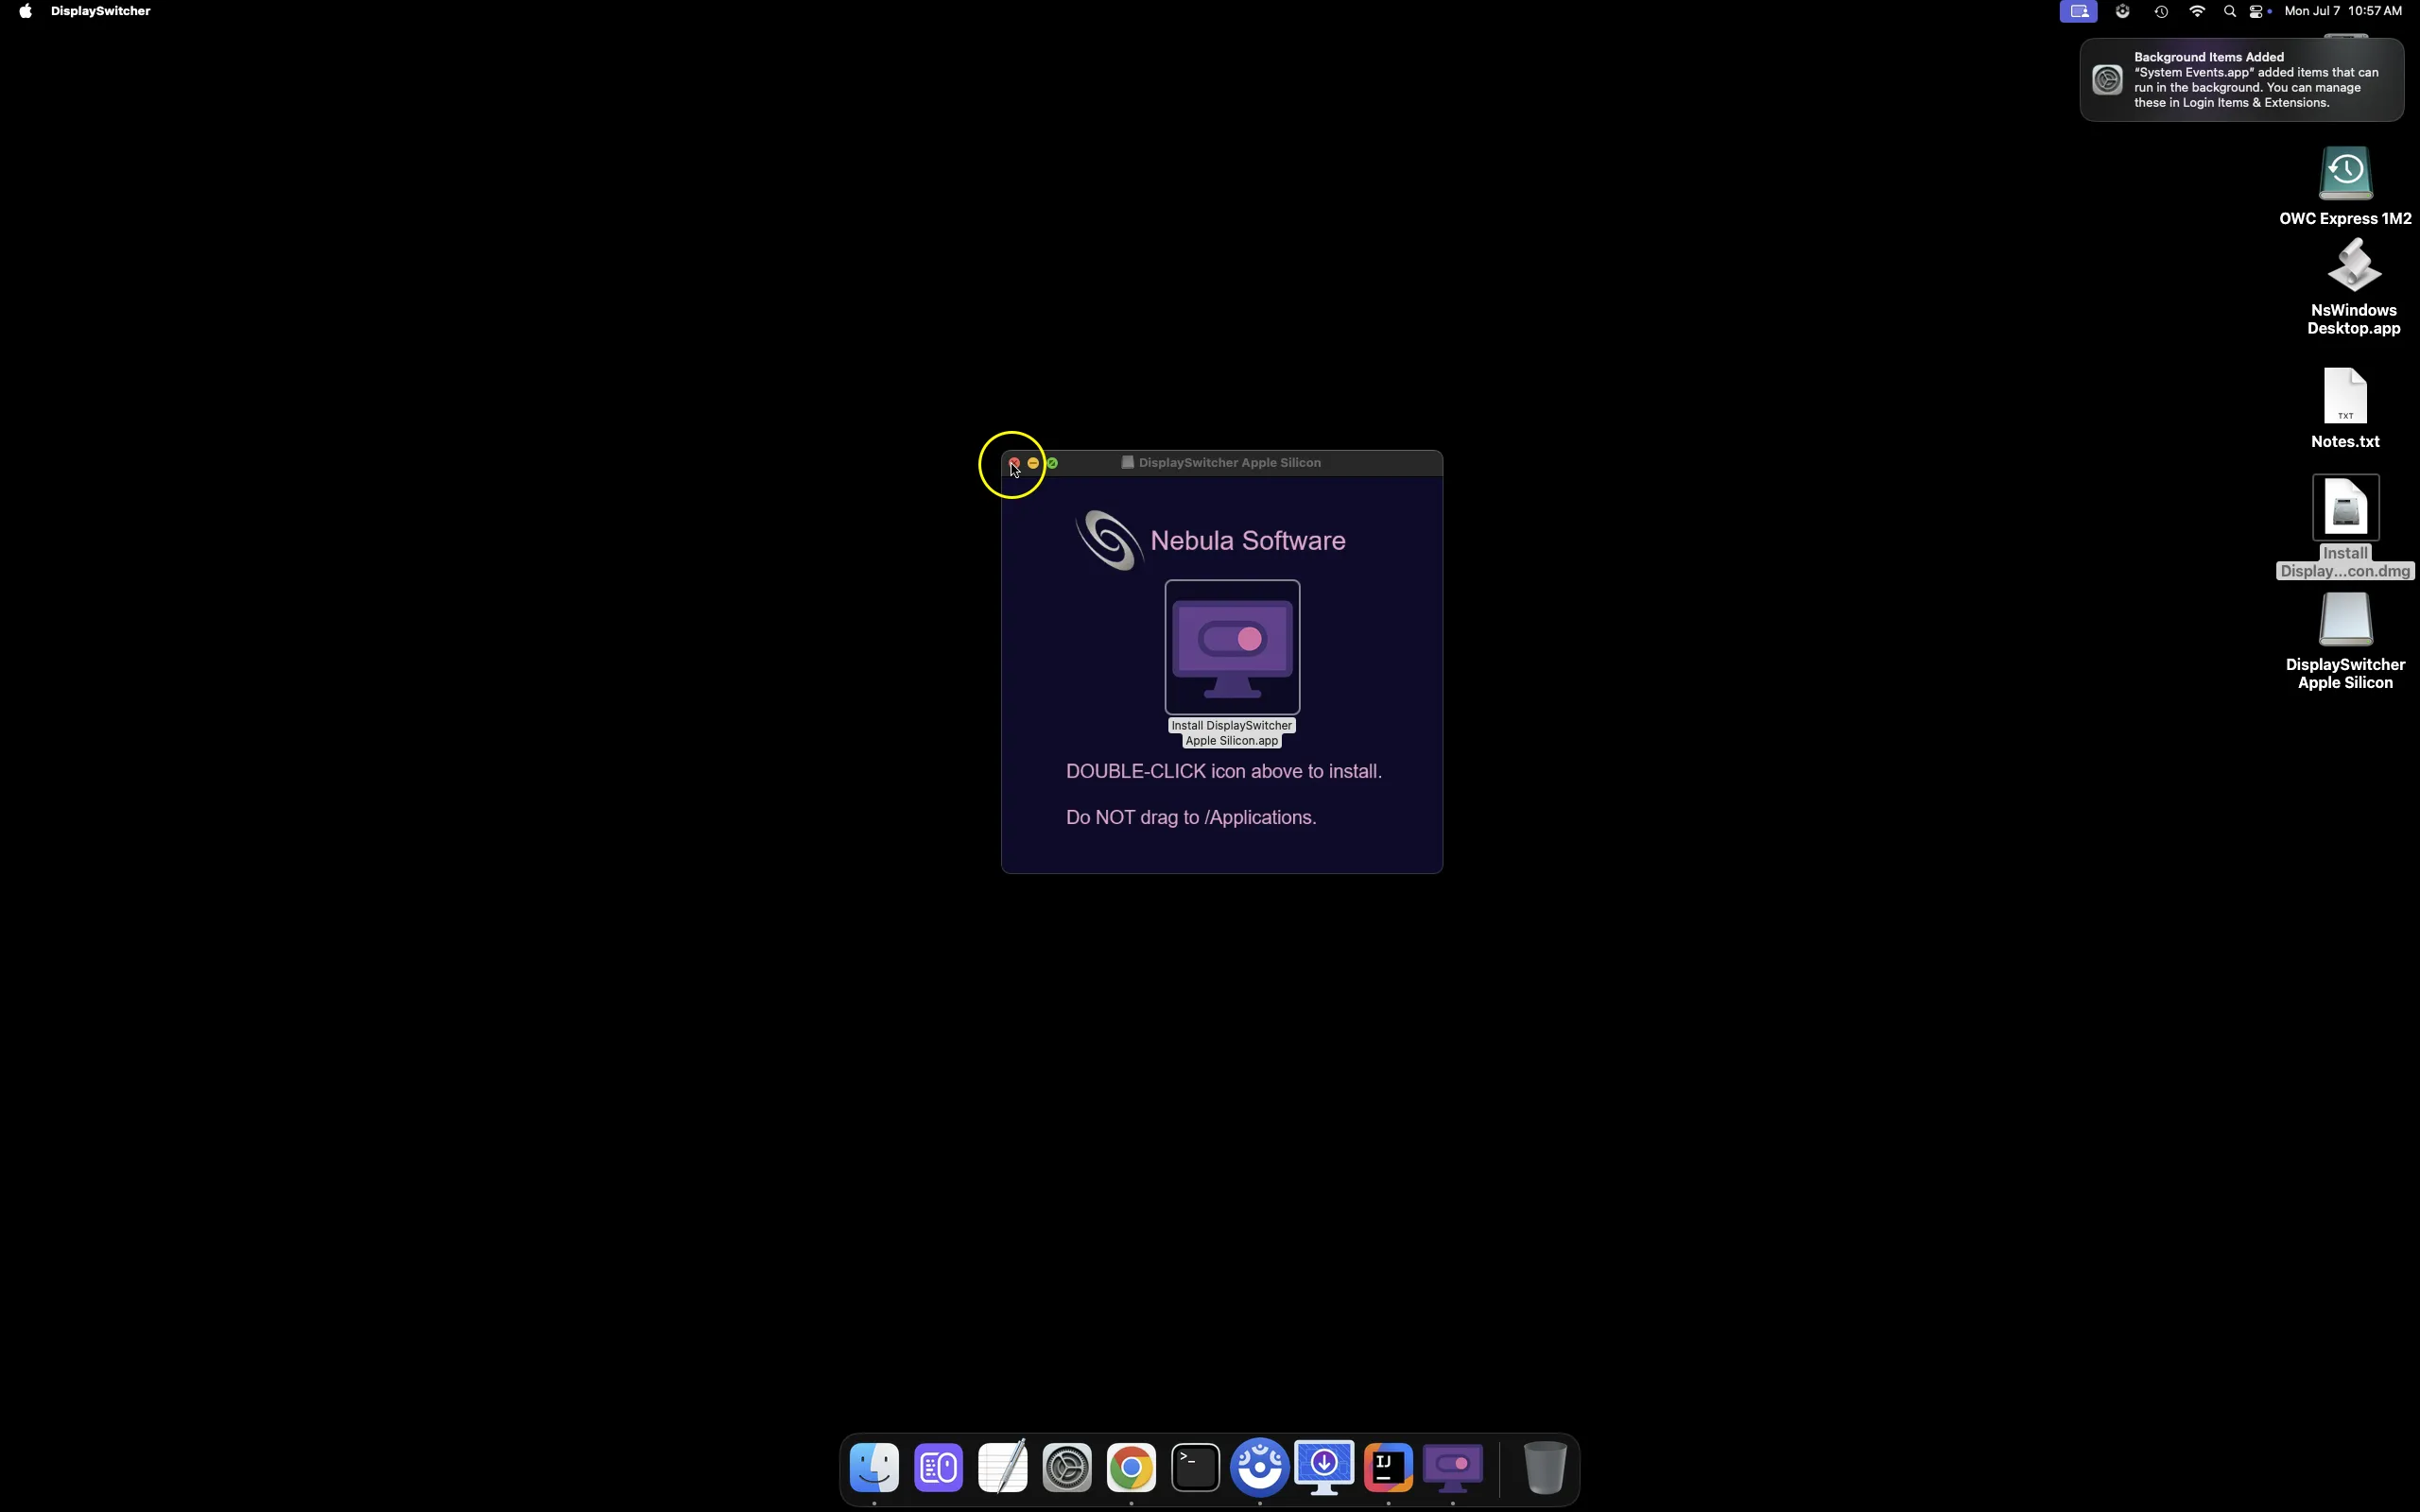Launch Google Chrome from the Dock
Image resolution: width=2420 pixels, height=1512 pixels.
[1131, 1468]
